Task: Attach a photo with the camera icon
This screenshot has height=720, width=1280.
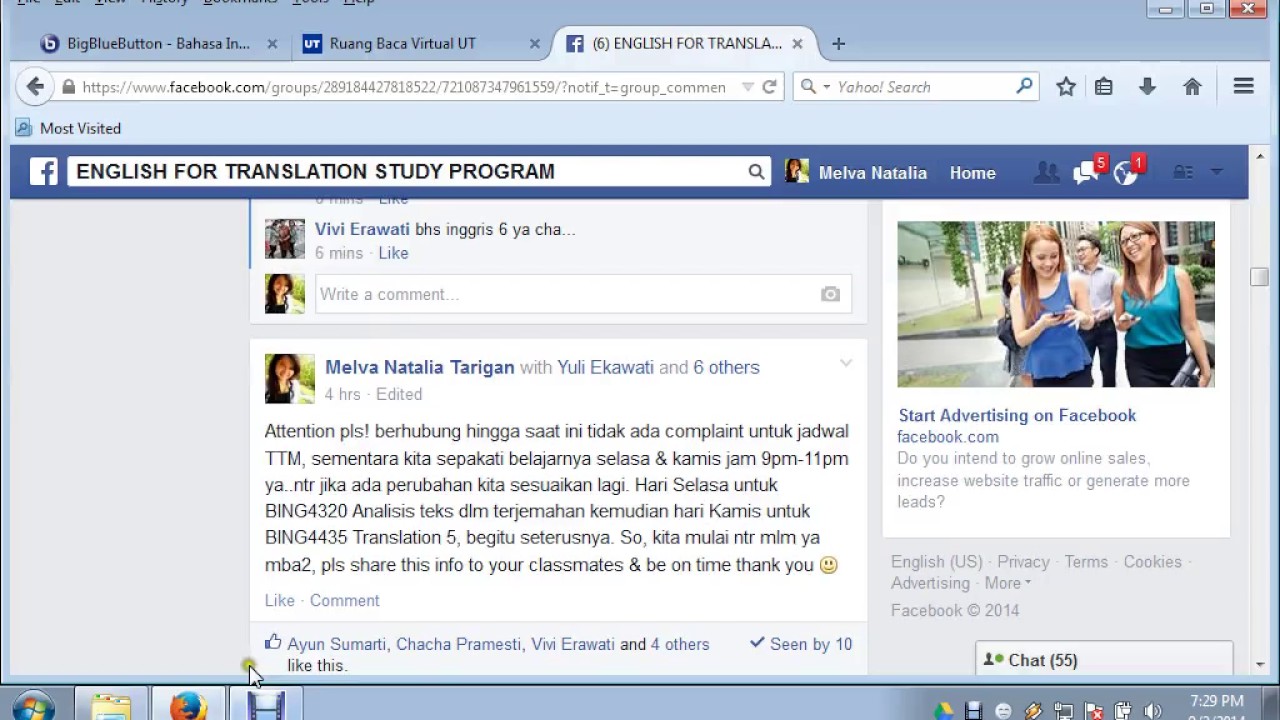Action: pos(830,294)
